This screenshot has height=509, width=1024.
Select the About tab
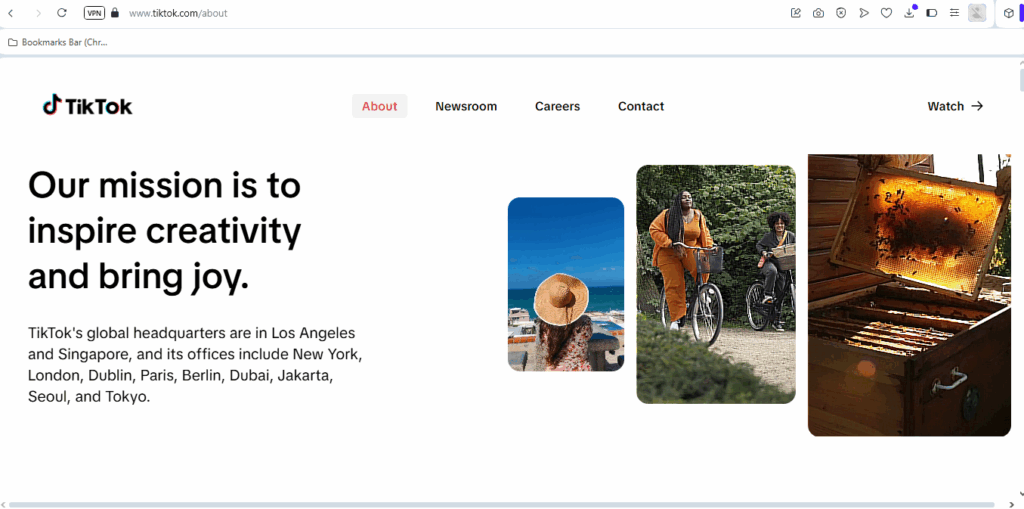(379, 106)
